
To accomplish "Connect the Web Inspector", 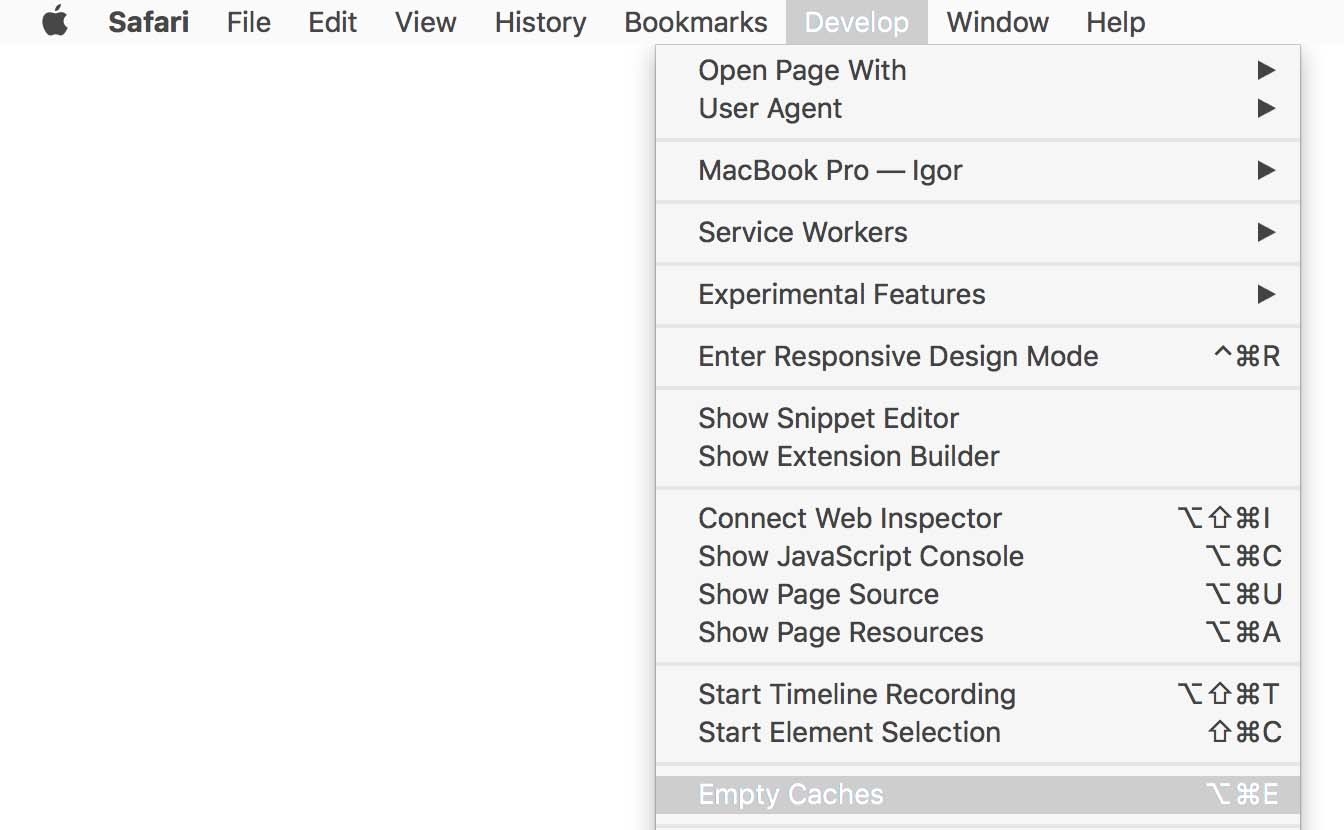I will pyautogui.click(x=850, y=518).
